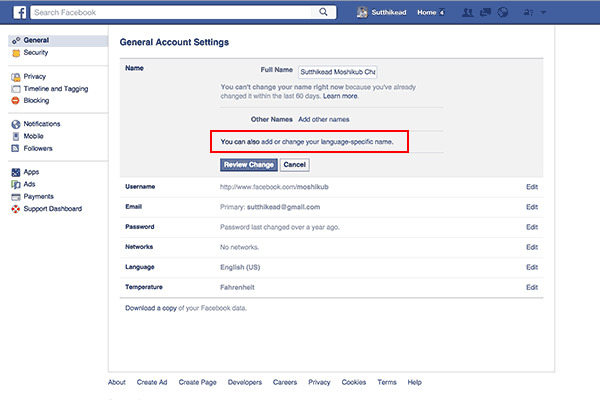The height and width of the screenshot is (400, 600).
Task: Click the Mobile phone icon
Action: pyautogui.click(x=16, y=136)
